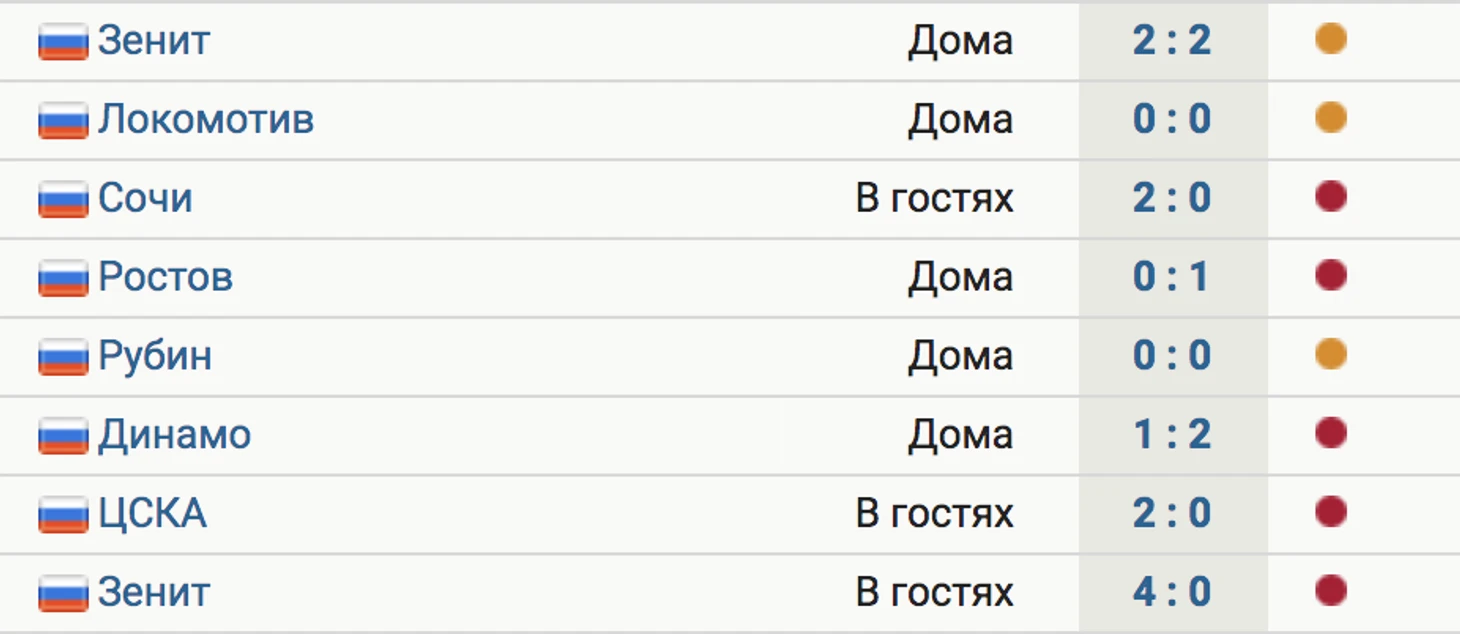Click the flag icon beside Локомотив
The image size is (1460, 634).
coord(63,122)
